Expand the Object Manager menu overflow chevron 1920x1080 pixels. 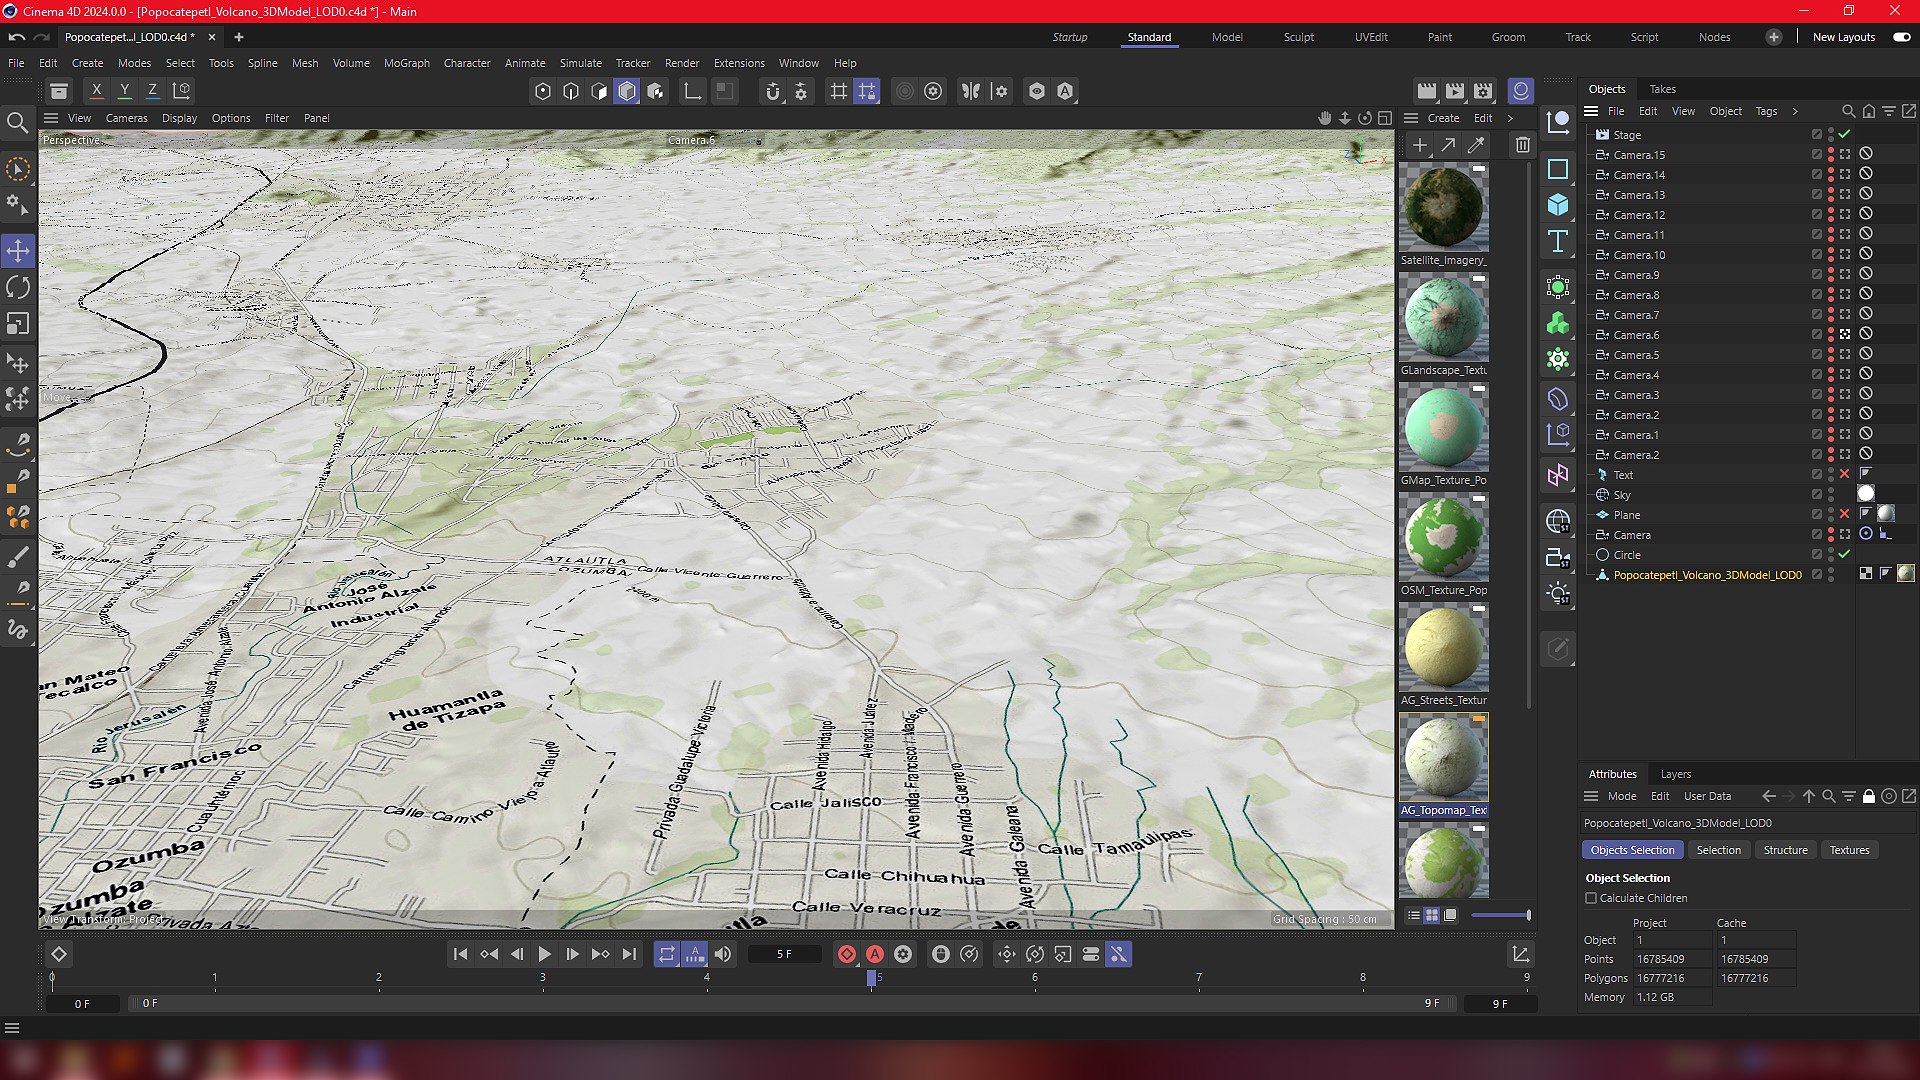(1794, 111)
